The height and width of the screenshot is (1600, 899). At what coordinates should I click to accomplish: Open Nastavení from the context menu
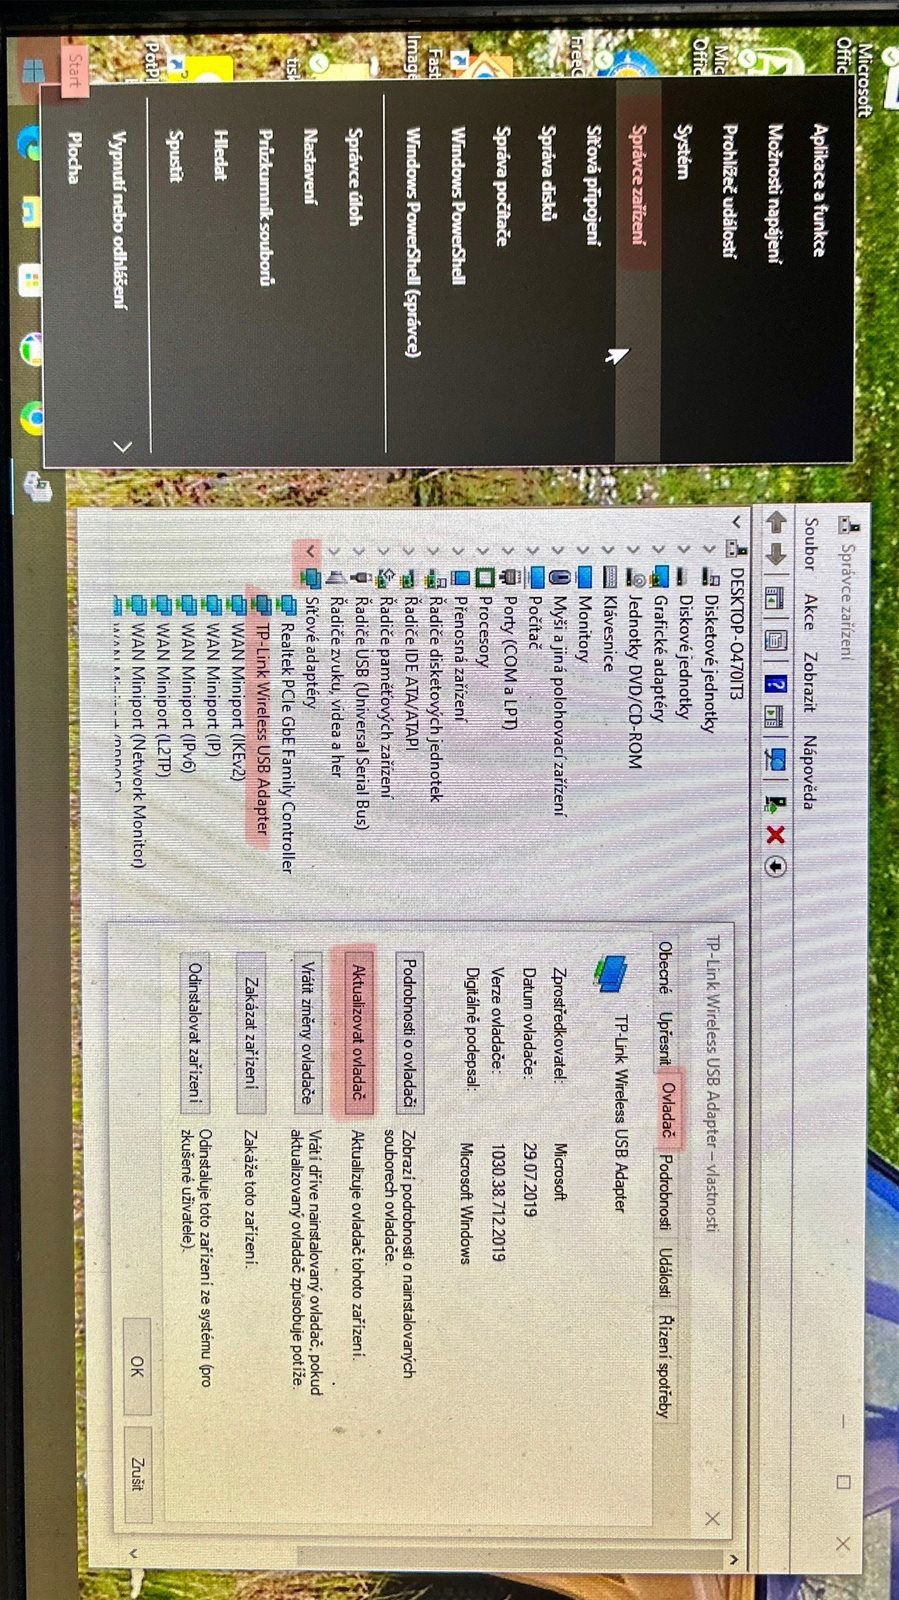[310, 166]
